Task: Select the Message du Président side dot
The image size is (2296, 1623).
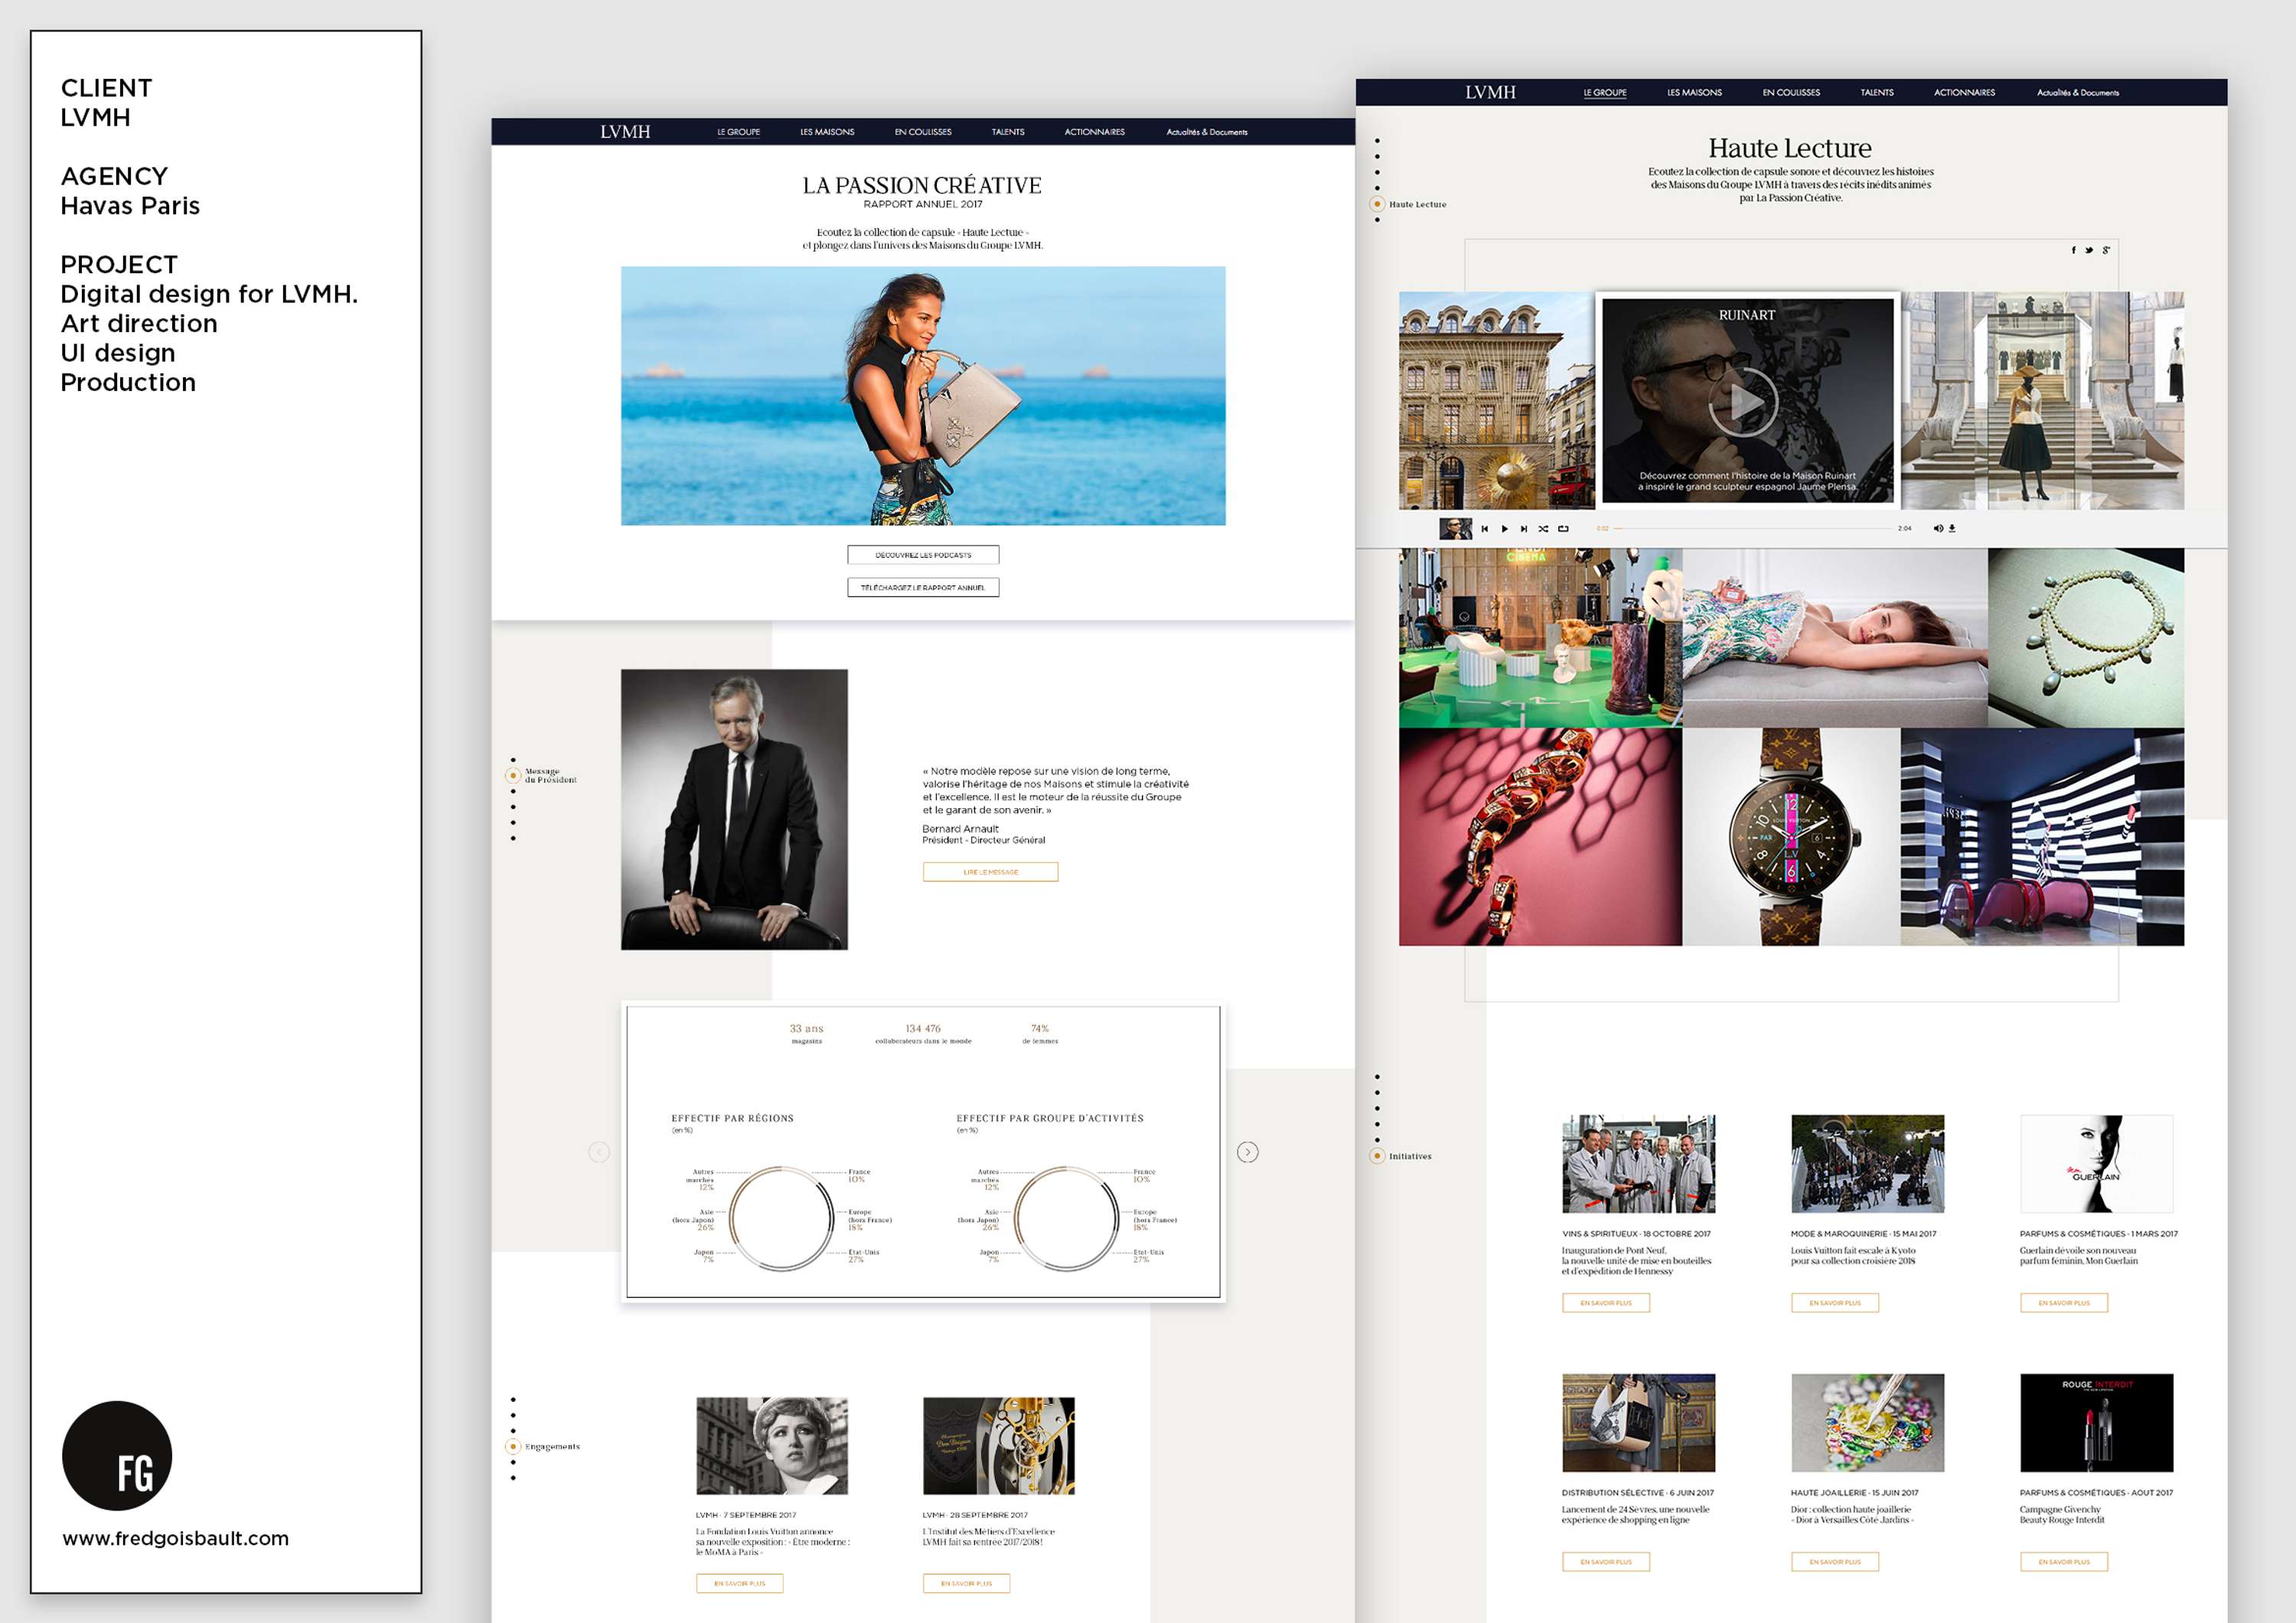Action: (x=514, y=775)
